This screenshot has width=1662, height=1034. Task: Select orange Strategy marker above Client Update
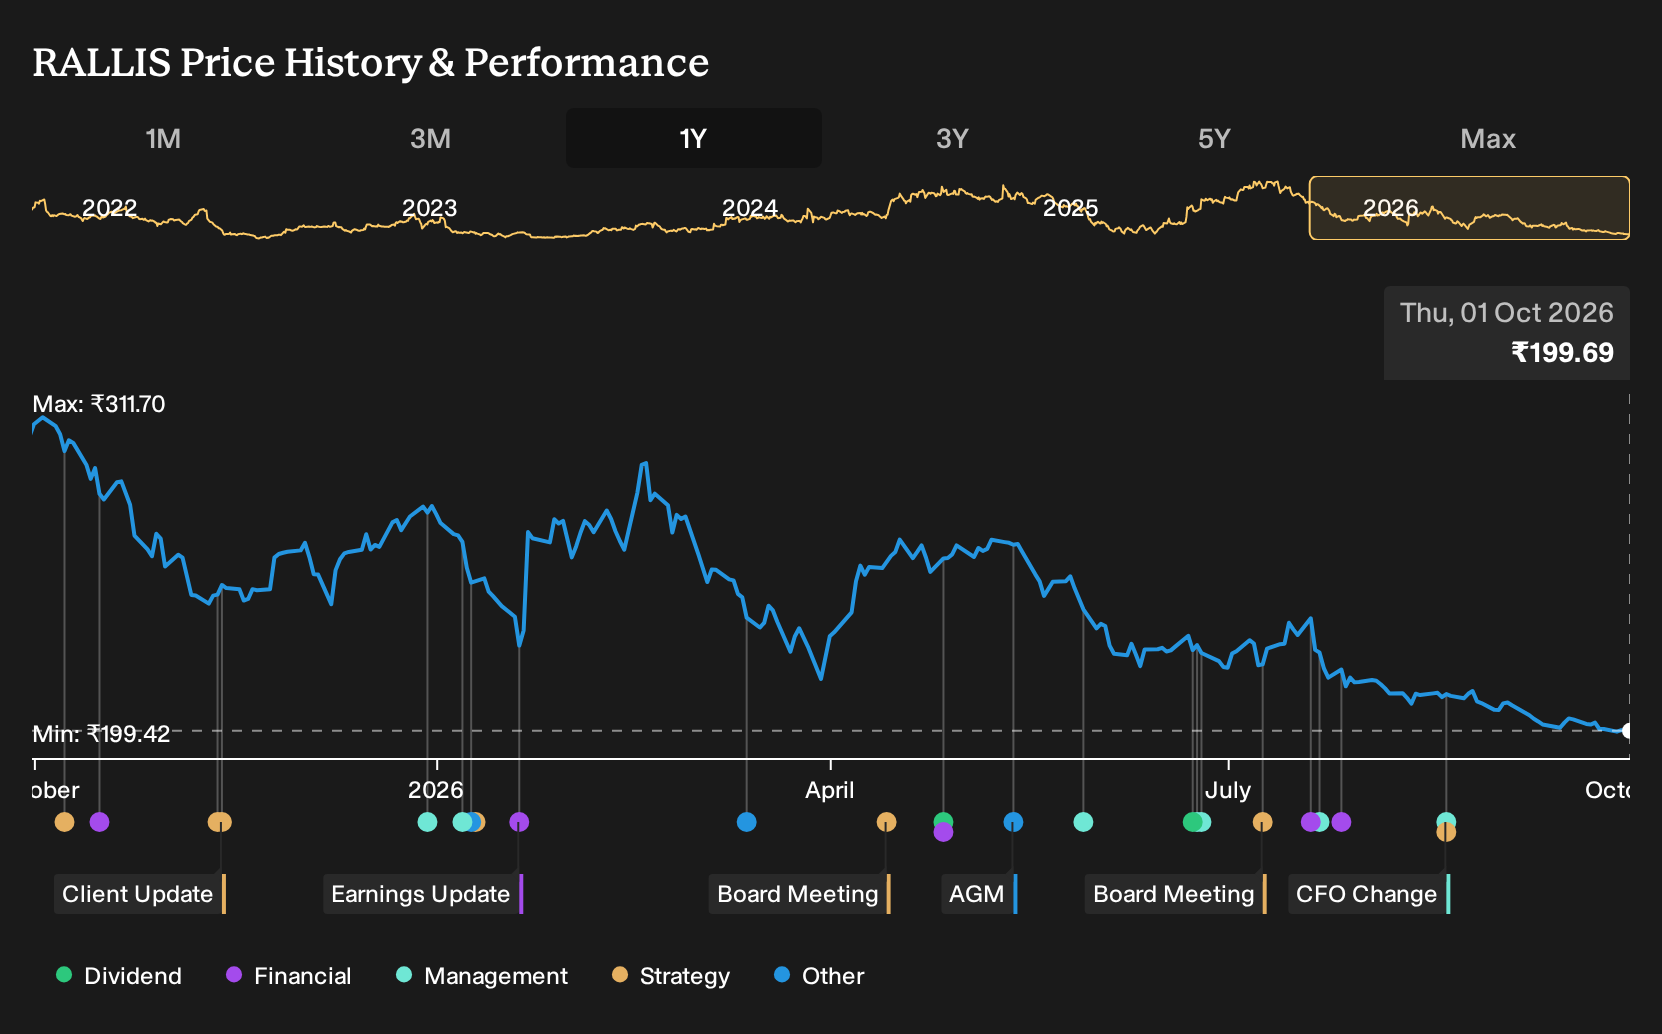tap(220, 822)
